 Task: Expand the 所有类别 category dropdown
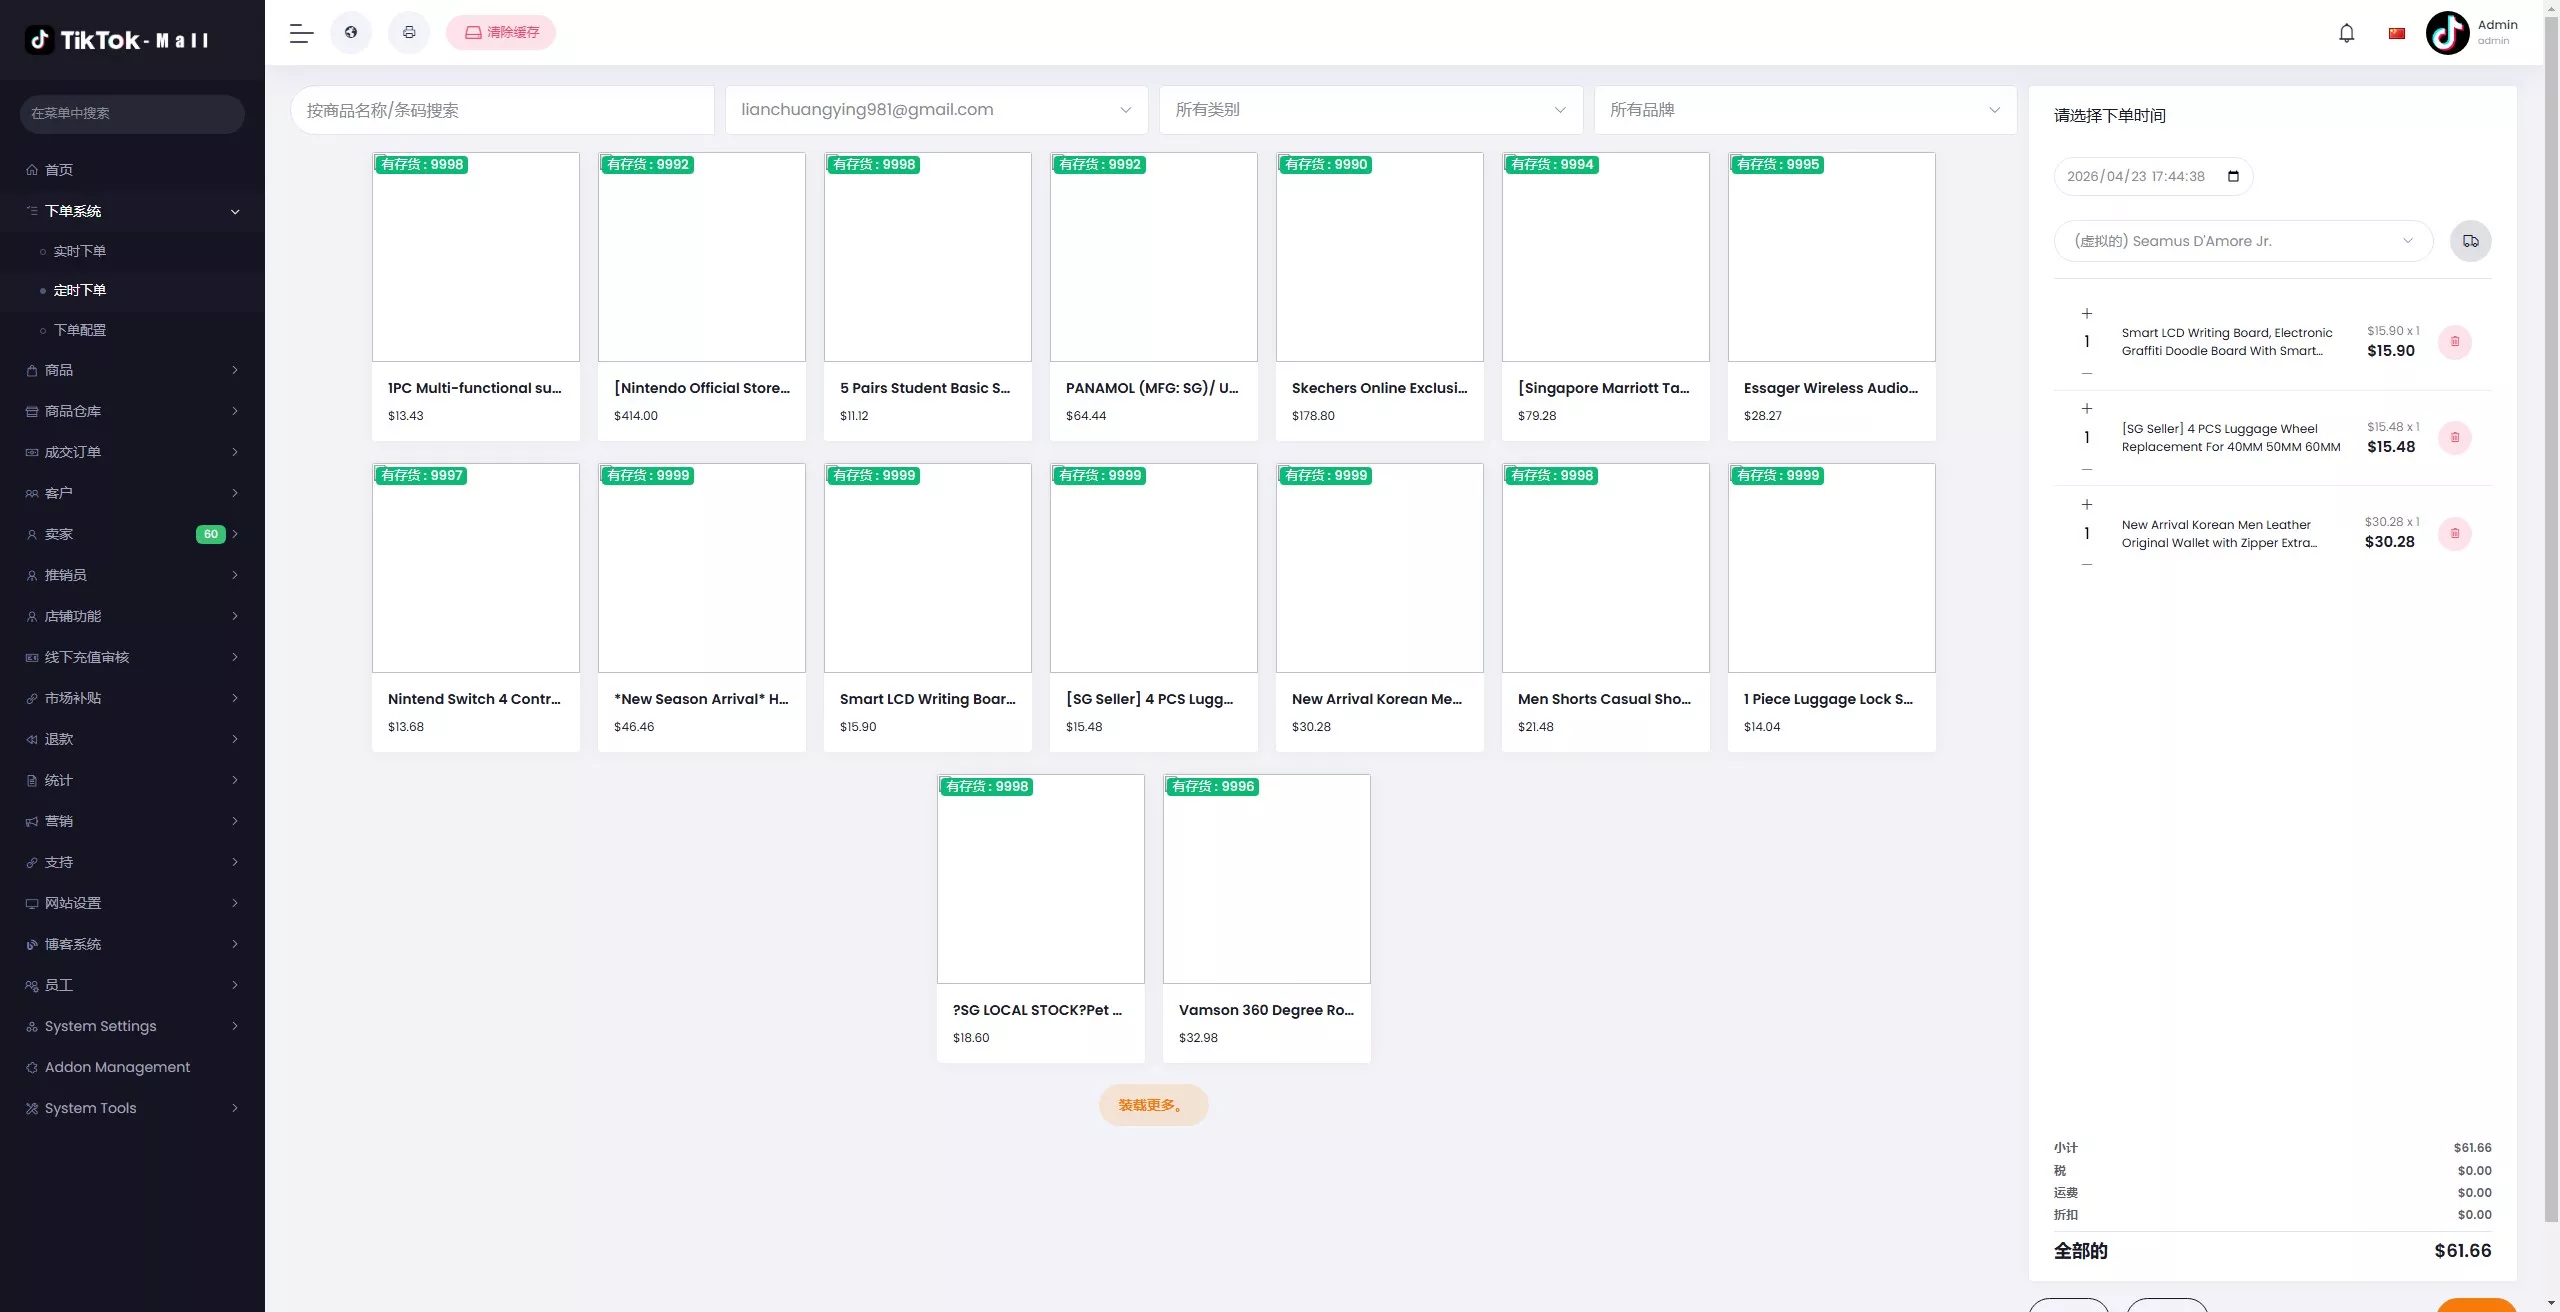pos(1370,110)
